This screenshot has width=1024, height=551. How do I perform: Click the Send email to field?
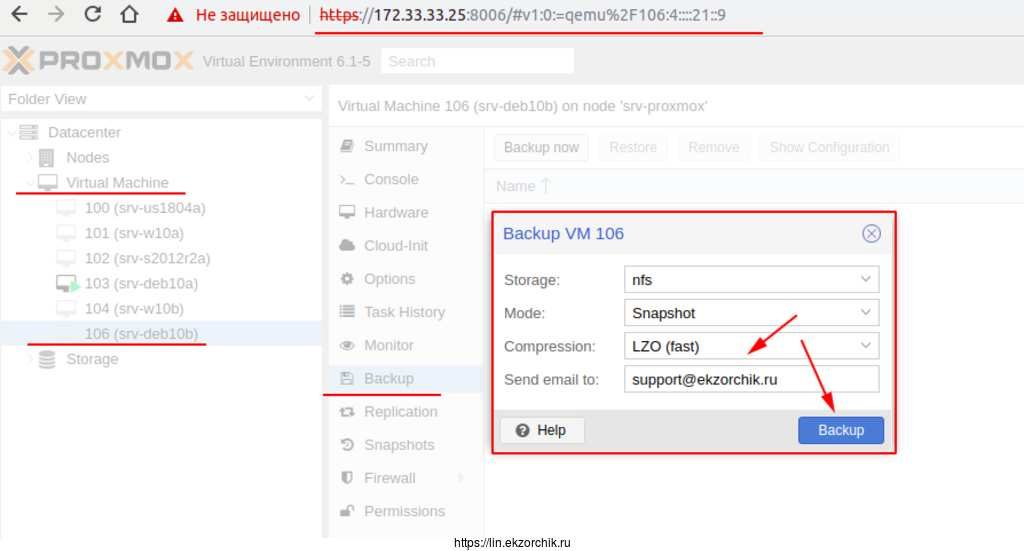coord(750,380)
